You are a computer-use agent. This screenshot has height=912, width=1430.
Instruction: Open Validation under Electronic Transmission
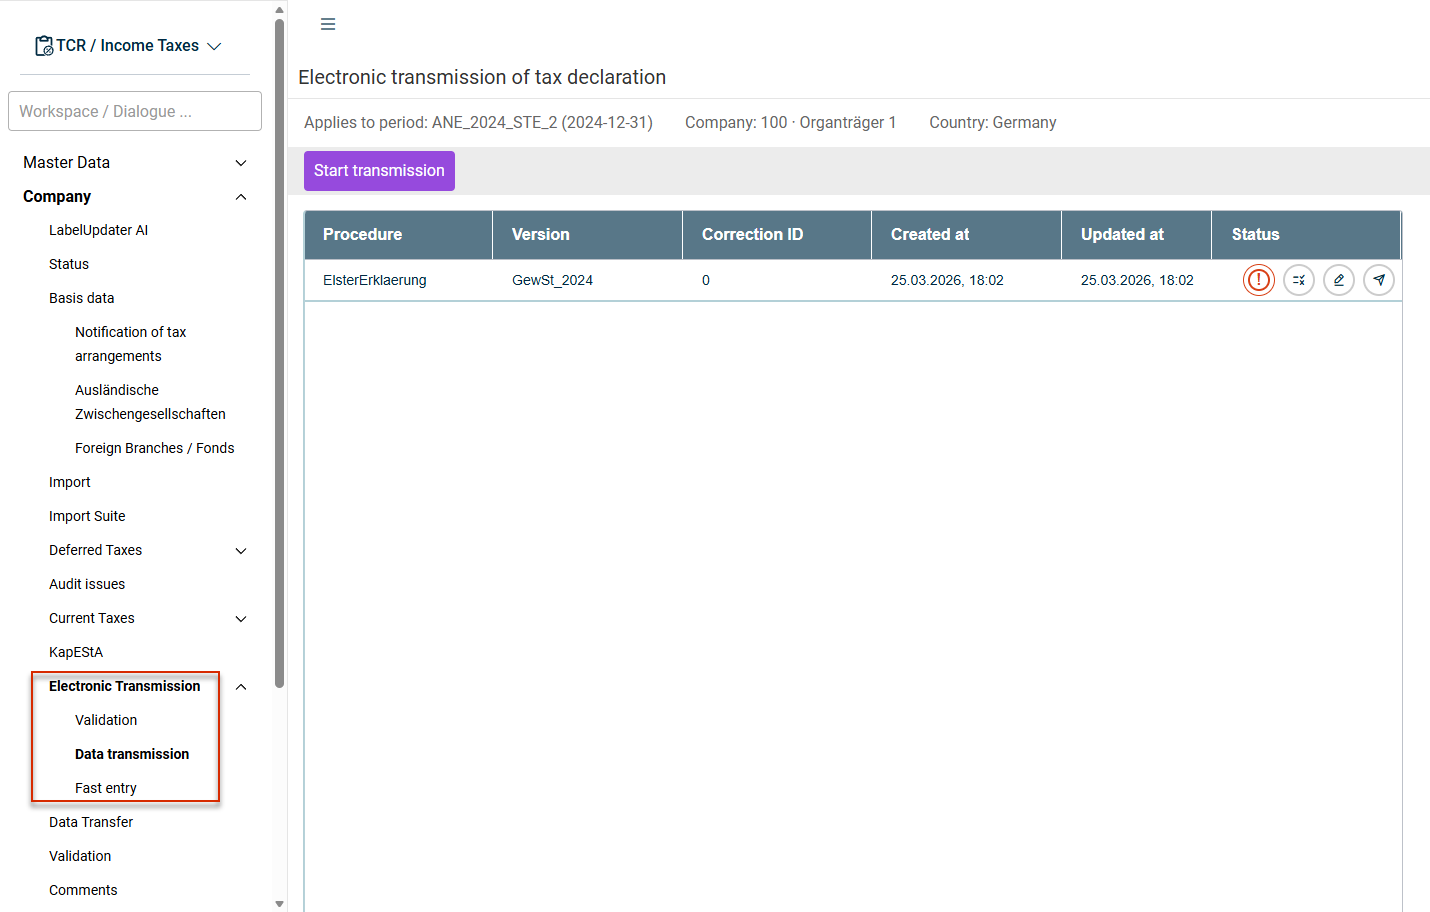(x=106, y=720)
